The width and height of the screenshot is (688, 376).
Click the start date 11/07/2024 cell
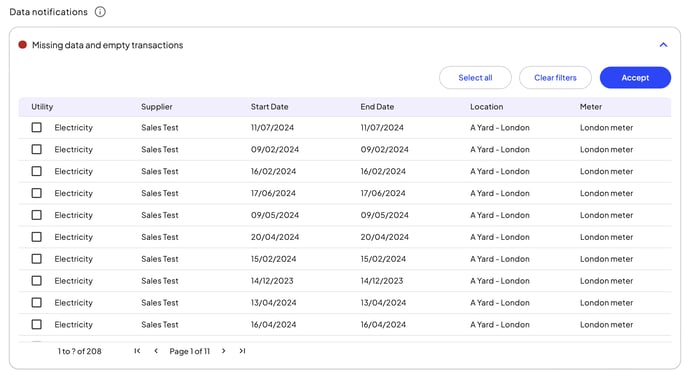(x=272, y=128)
